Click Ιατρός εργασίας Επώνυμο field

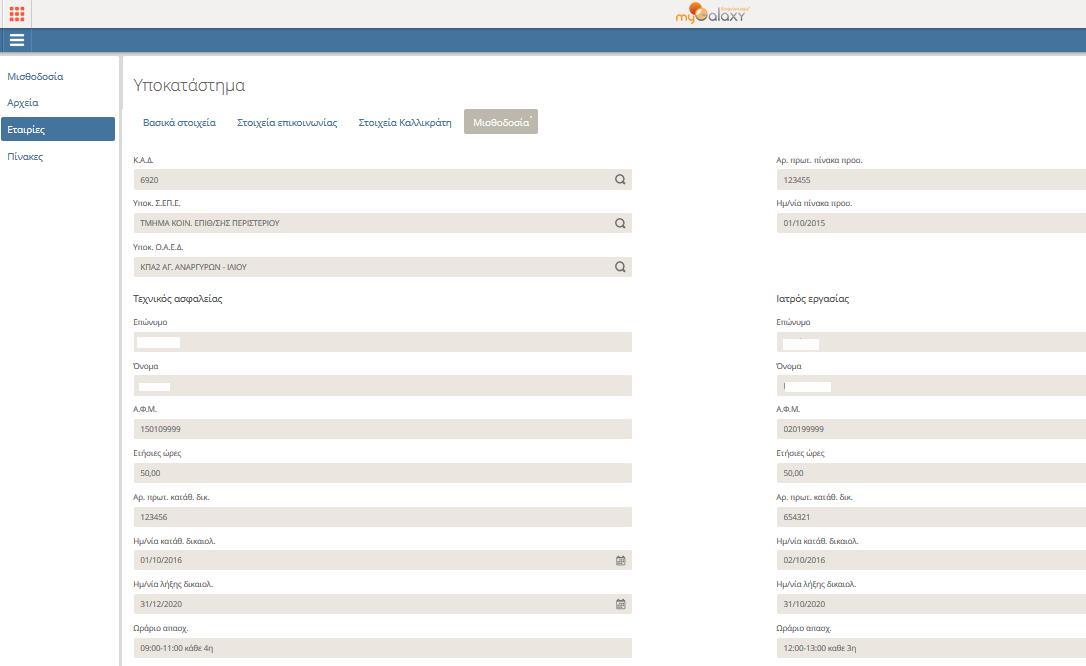point(931,342)
